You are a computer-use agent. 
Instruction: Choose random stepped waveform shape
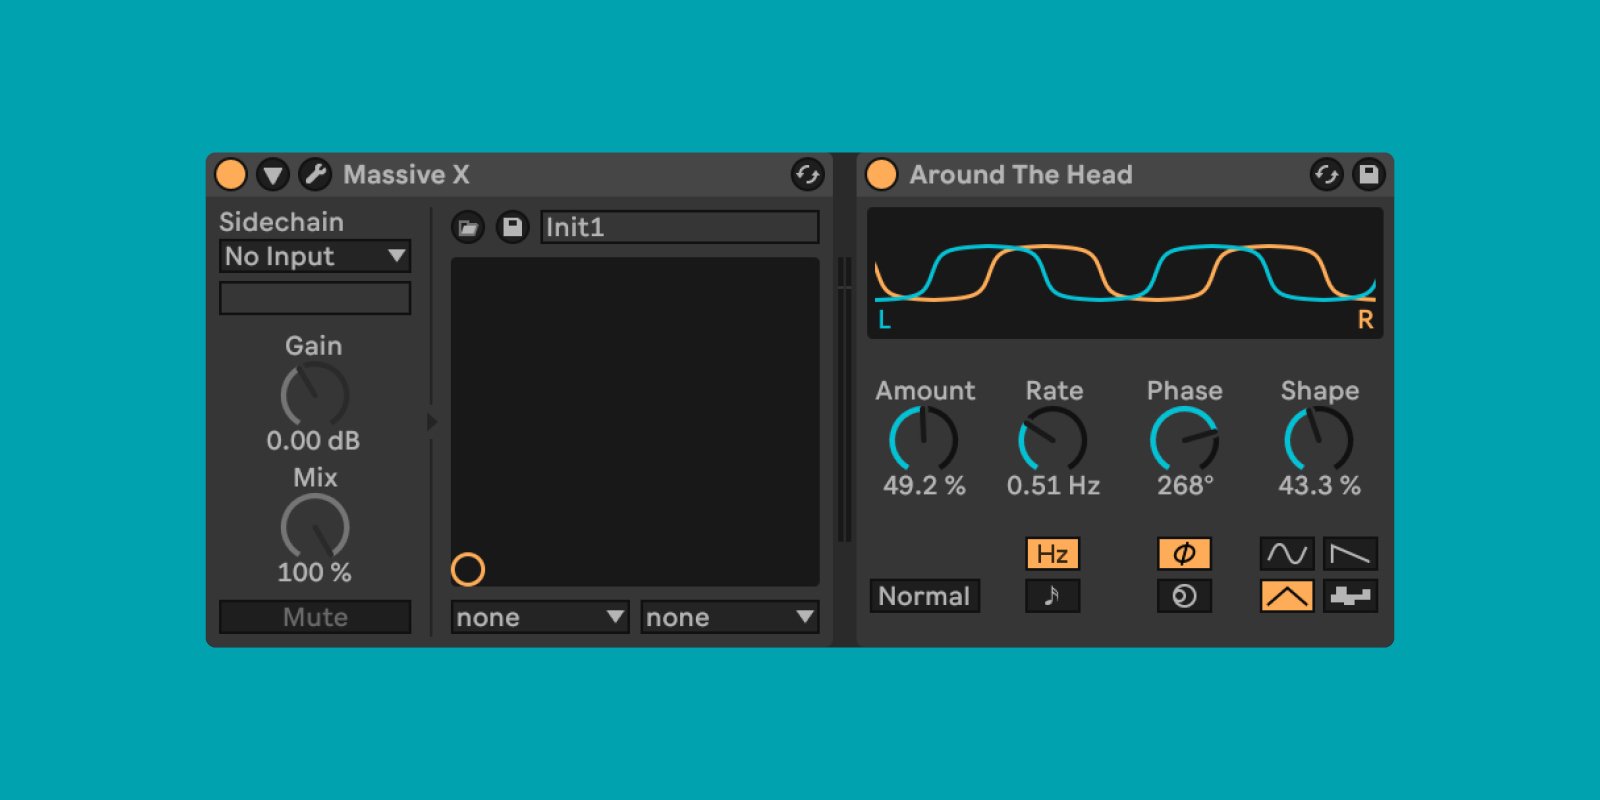click(x=1351, y=596)
